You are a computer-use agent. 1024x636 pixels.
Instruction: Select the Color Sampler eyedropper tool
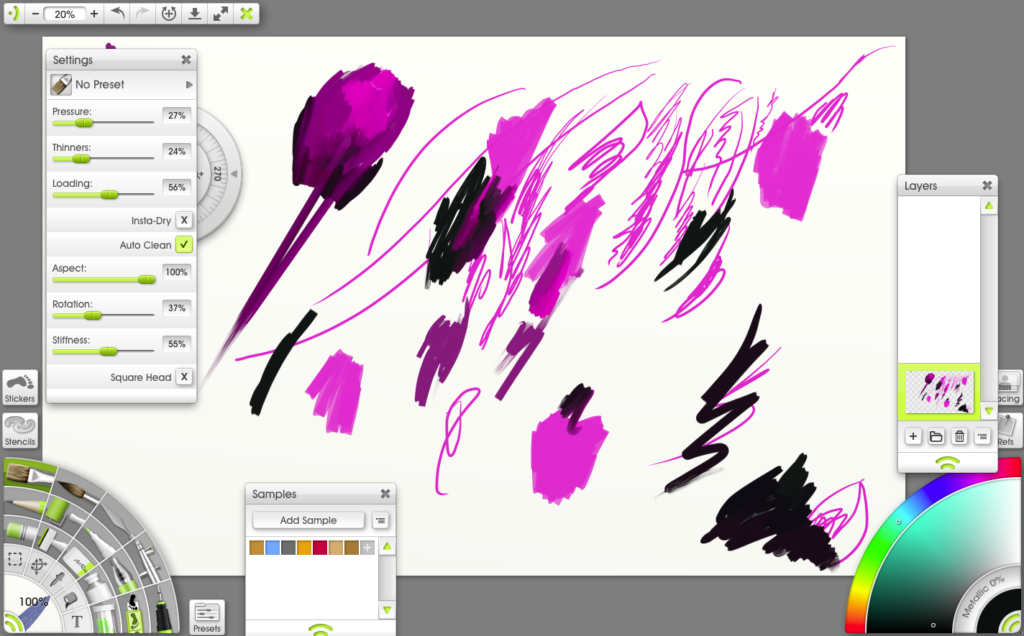(57, 579)
